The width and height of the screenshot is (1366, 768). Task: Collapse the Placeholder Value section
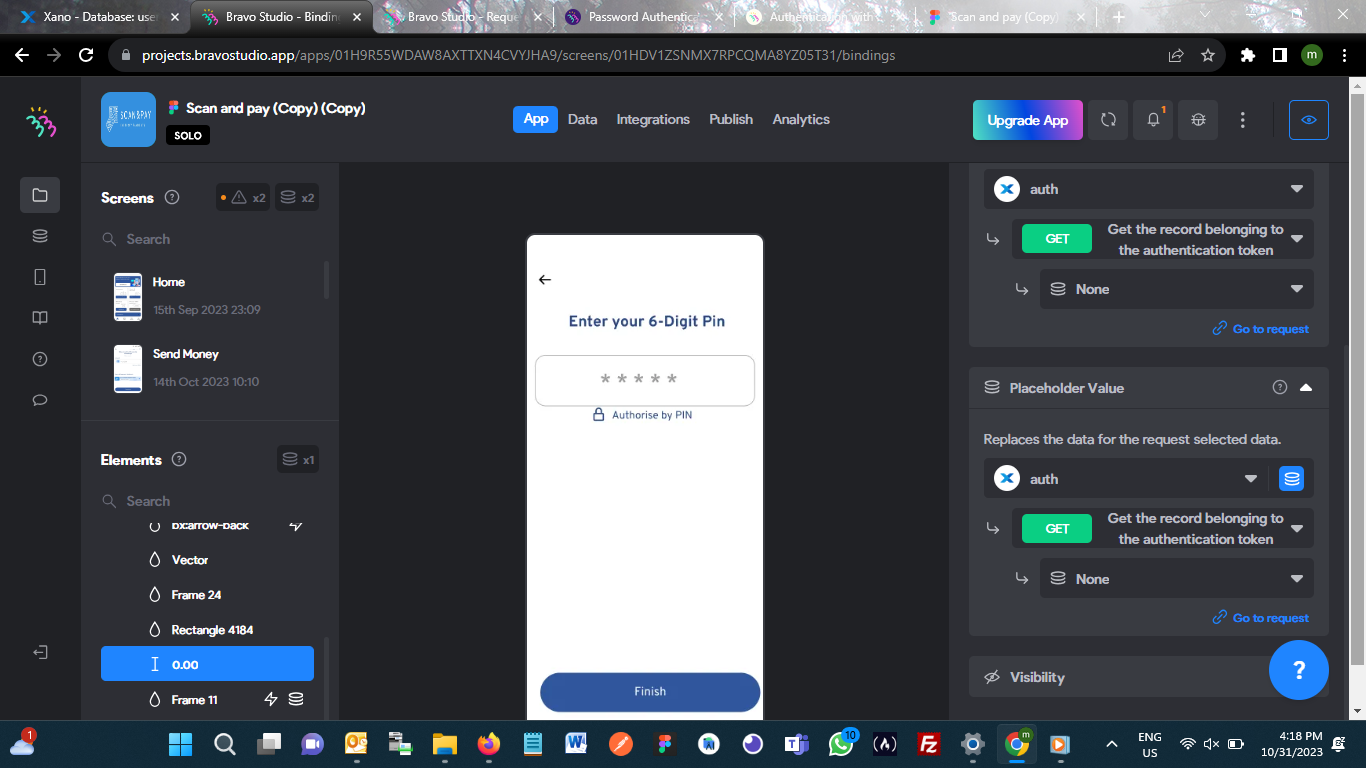tap(1306, 388)
